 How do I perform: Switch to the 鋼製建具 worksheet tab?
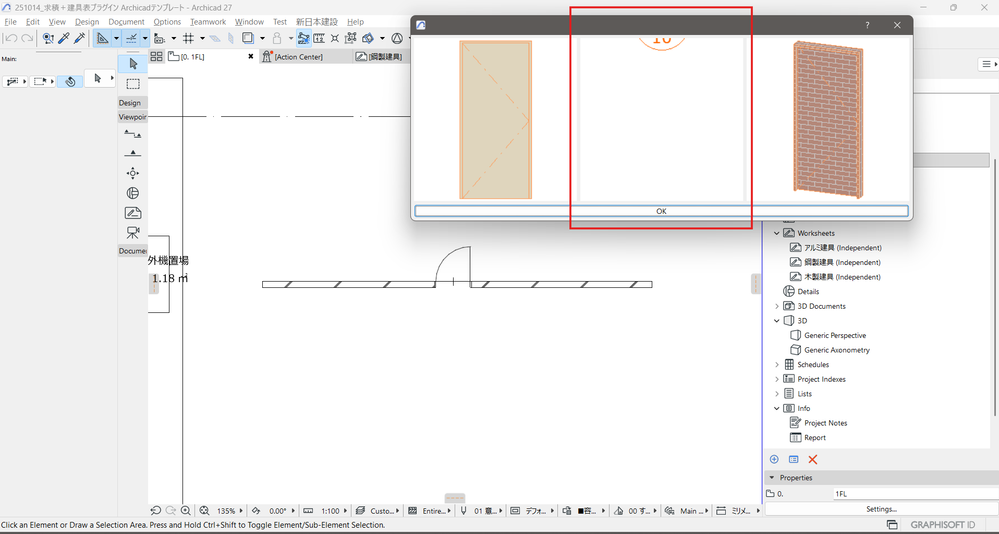click(380, 57)
